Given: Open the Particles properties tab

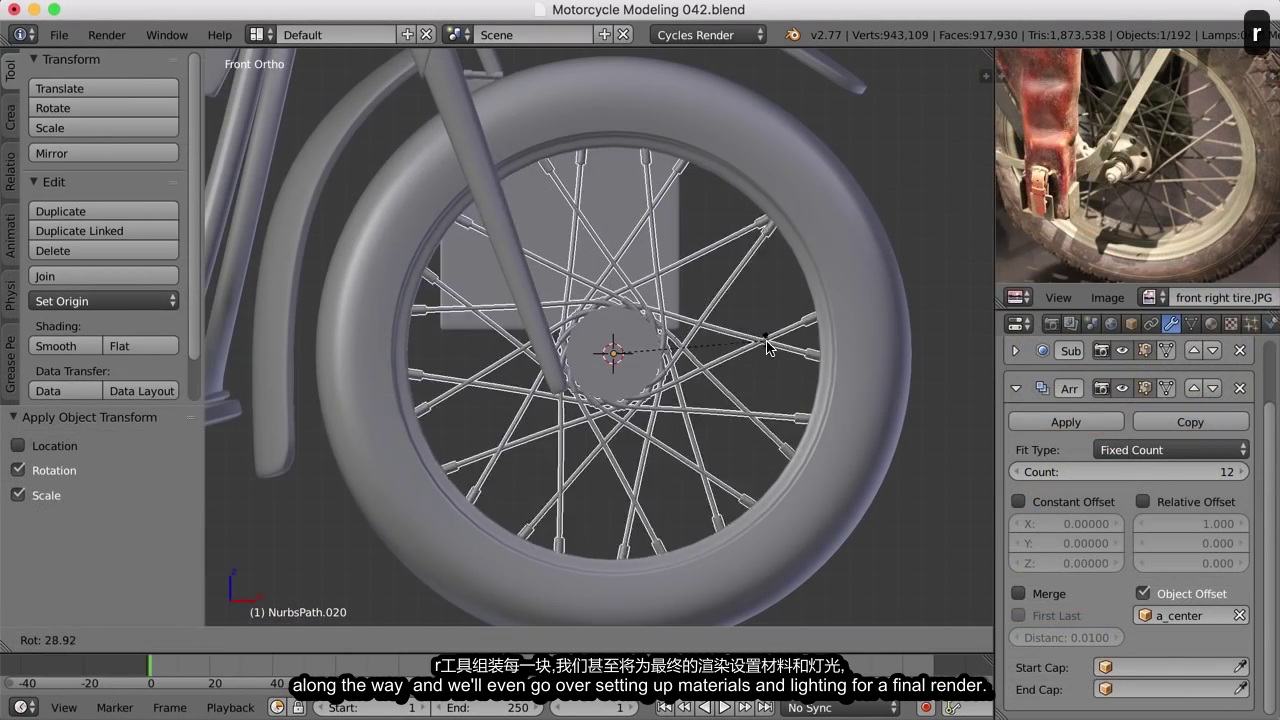Looking at the screenshot, I should [1251, 324].
